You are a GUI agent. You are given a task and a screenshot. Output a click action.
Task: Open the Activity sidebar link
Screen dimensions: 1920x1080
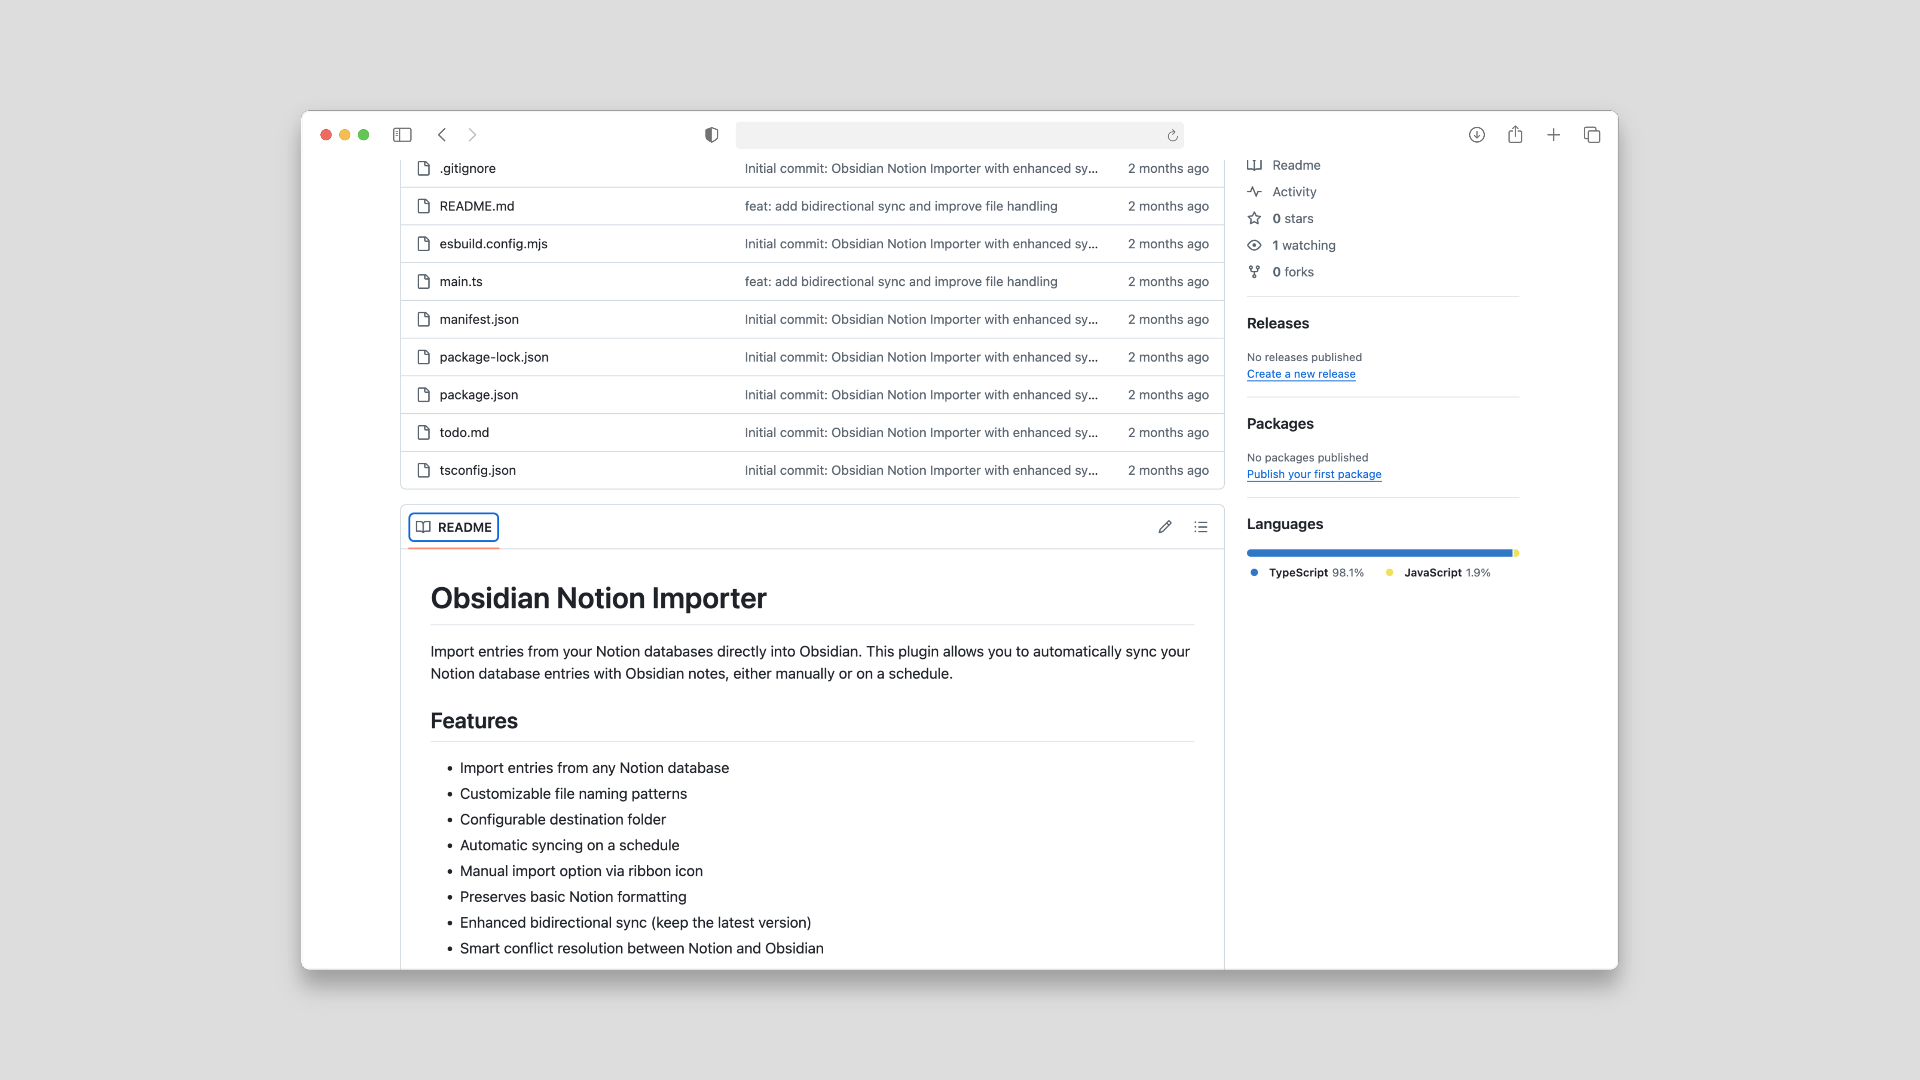(1294, 192)
